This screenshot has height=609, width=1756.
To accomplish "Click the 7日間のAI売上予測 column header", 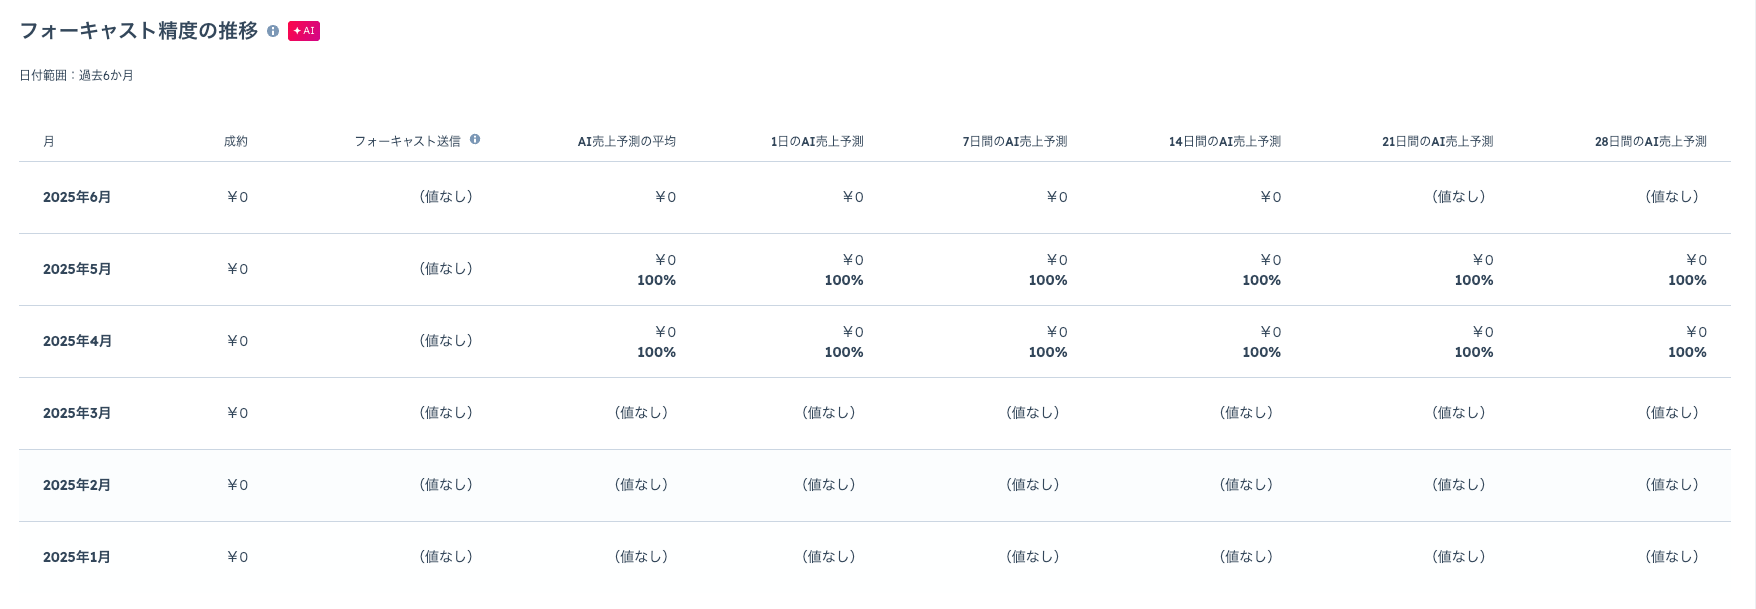I will click(1015, 142).
